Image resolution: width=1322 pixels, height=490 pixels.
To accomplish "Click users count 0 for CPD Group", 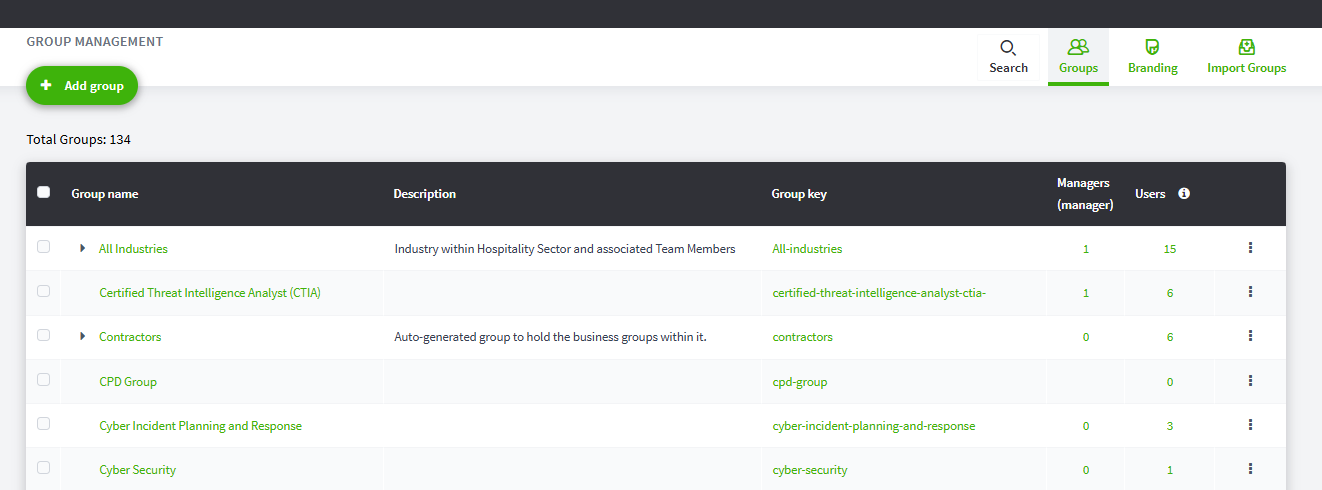I will (1170, 382).
